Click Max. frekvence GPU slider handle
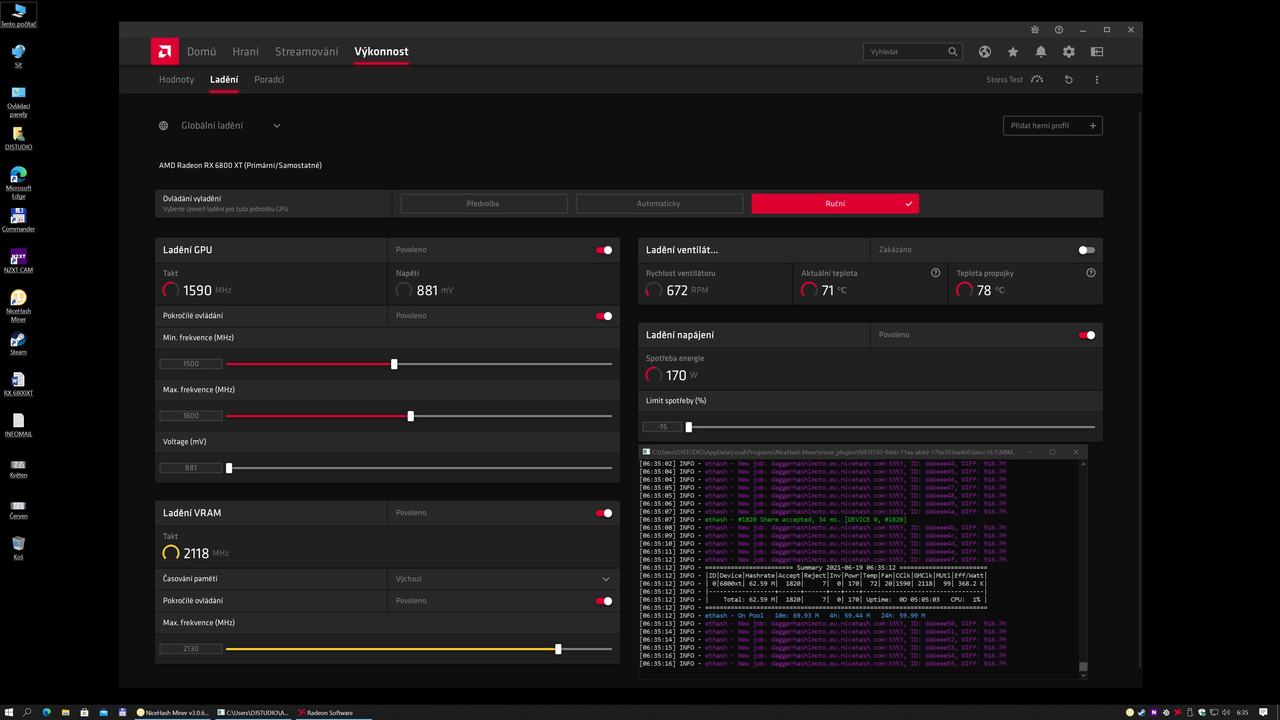 411,416
